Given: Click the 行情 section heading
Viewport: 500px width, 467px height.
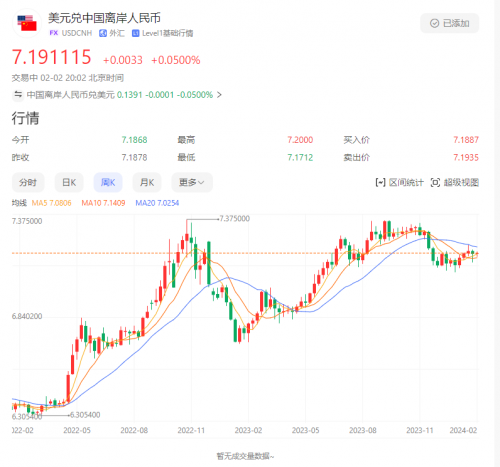Looking at the screenshot, I should pos(25,118).
